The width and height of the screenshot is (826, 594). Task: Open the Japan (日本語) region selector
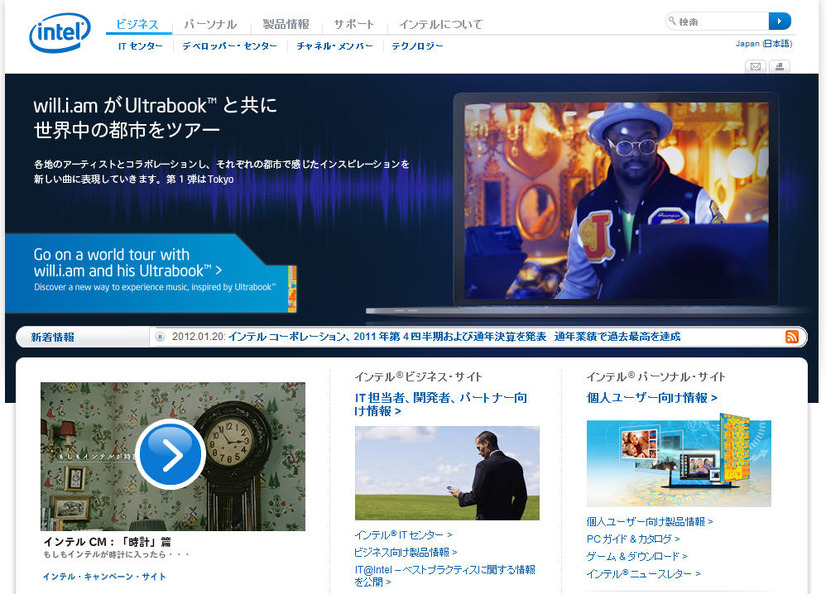click(x=764, y=44)
